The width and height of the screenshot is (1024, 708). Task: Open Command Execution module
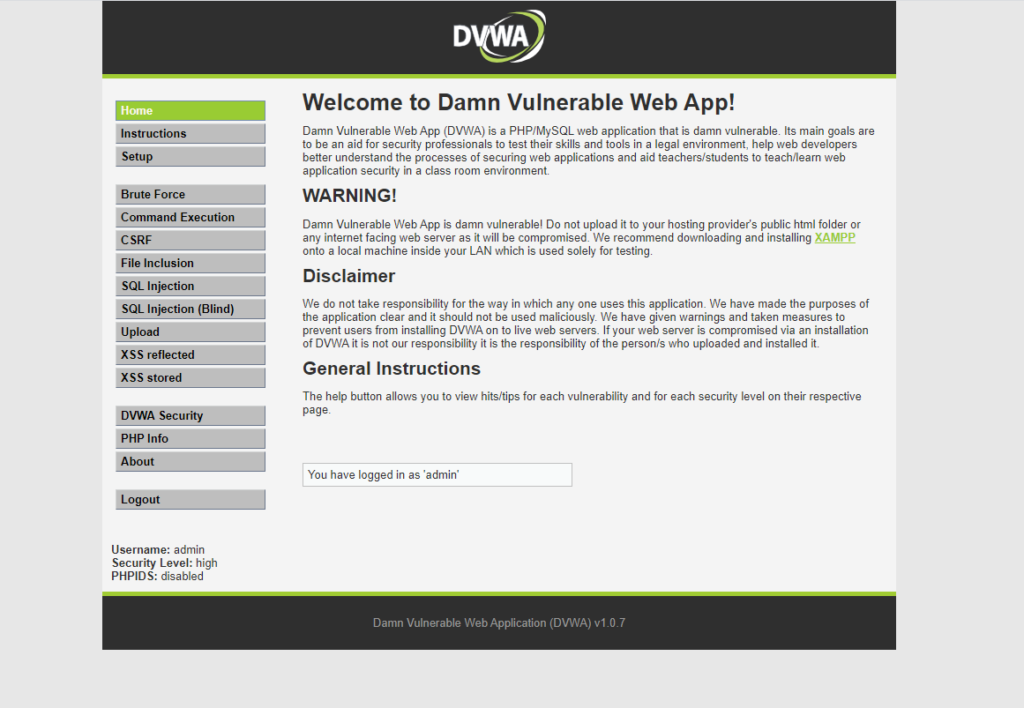190,217
